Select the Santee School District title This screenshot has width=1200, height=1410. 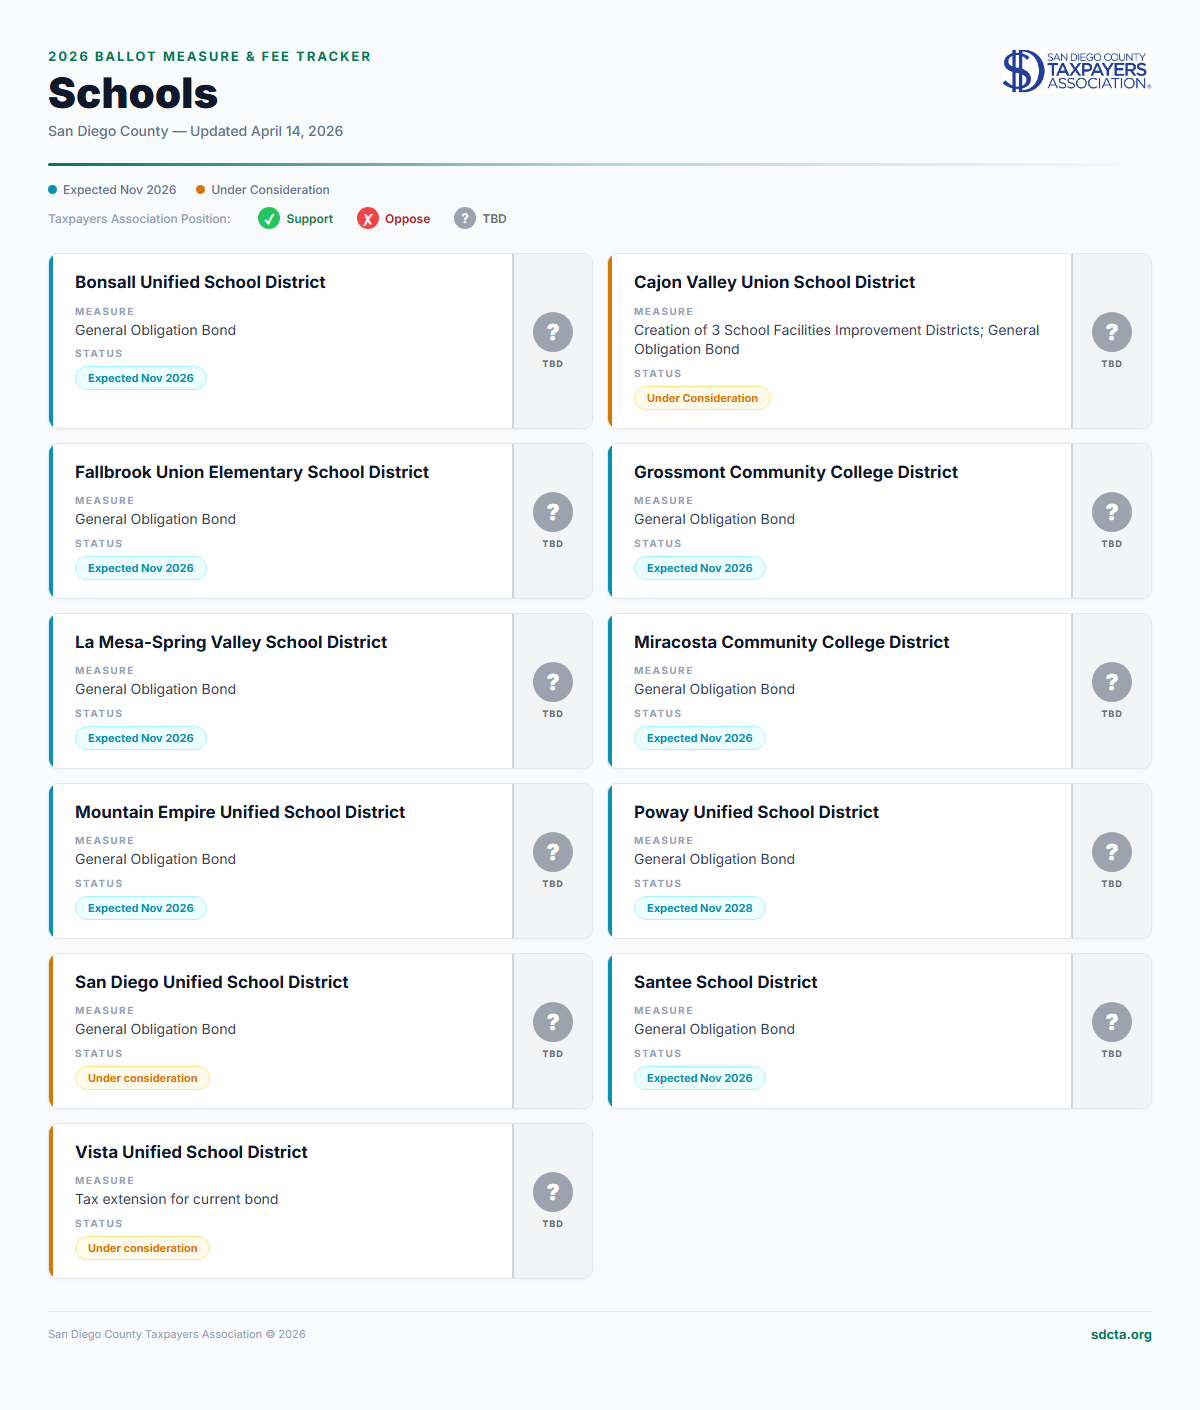coord(726,982)
